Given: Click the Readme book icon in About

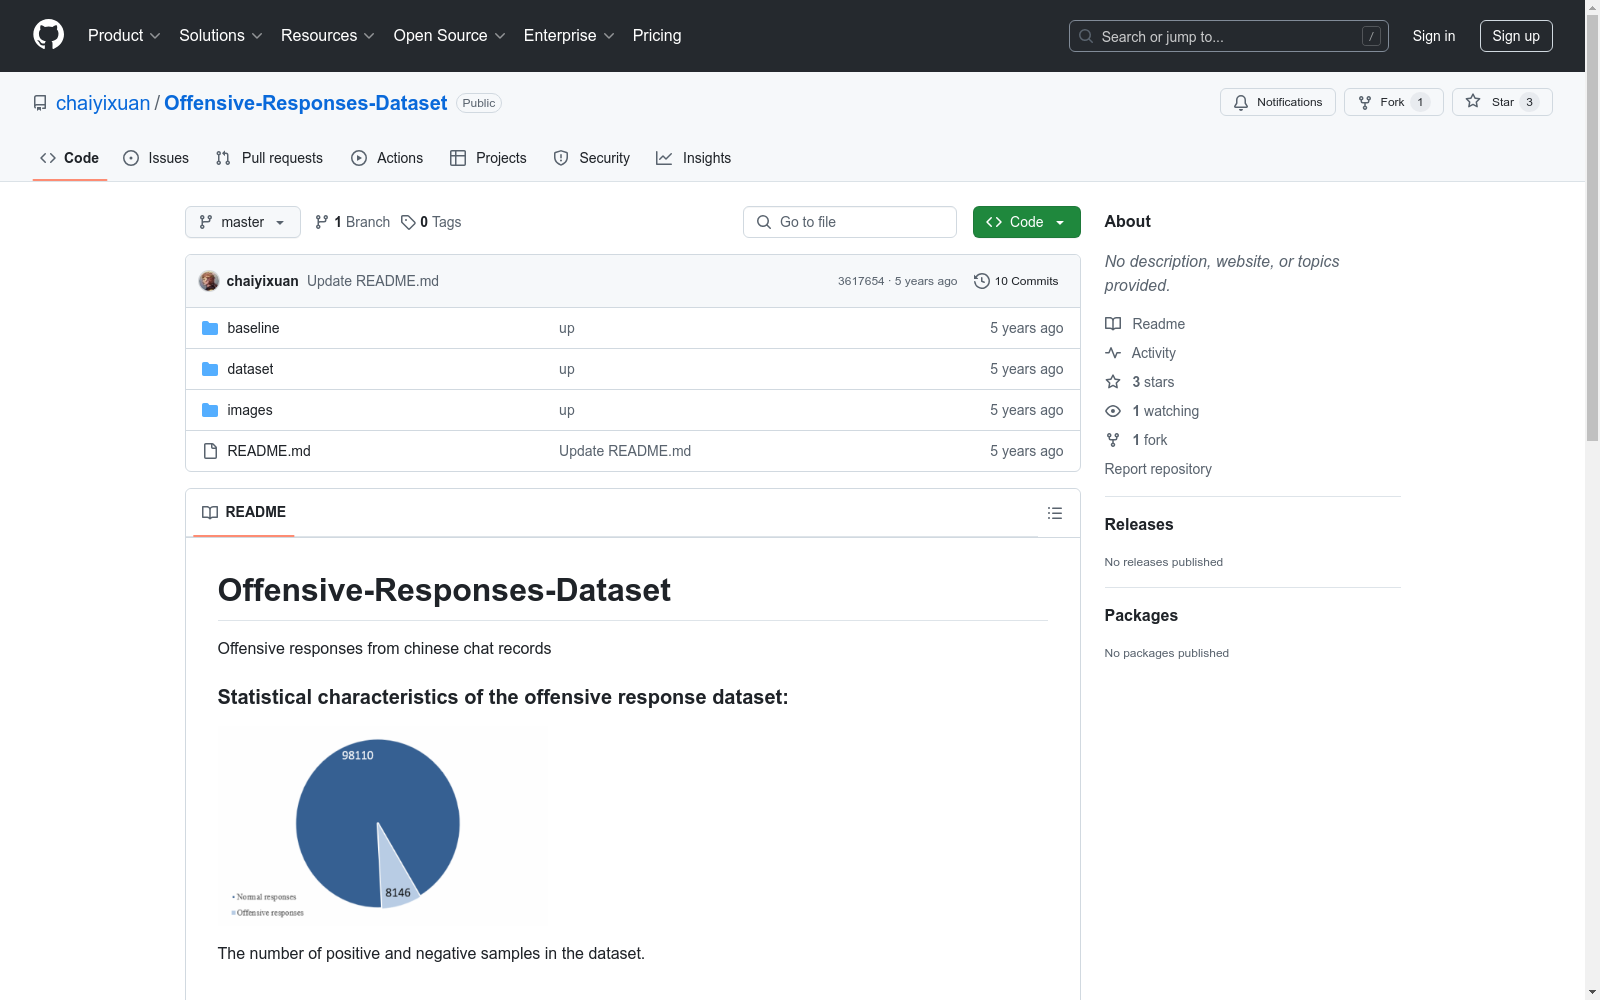Looking at the screenshot, I should tap(1113, 324).
